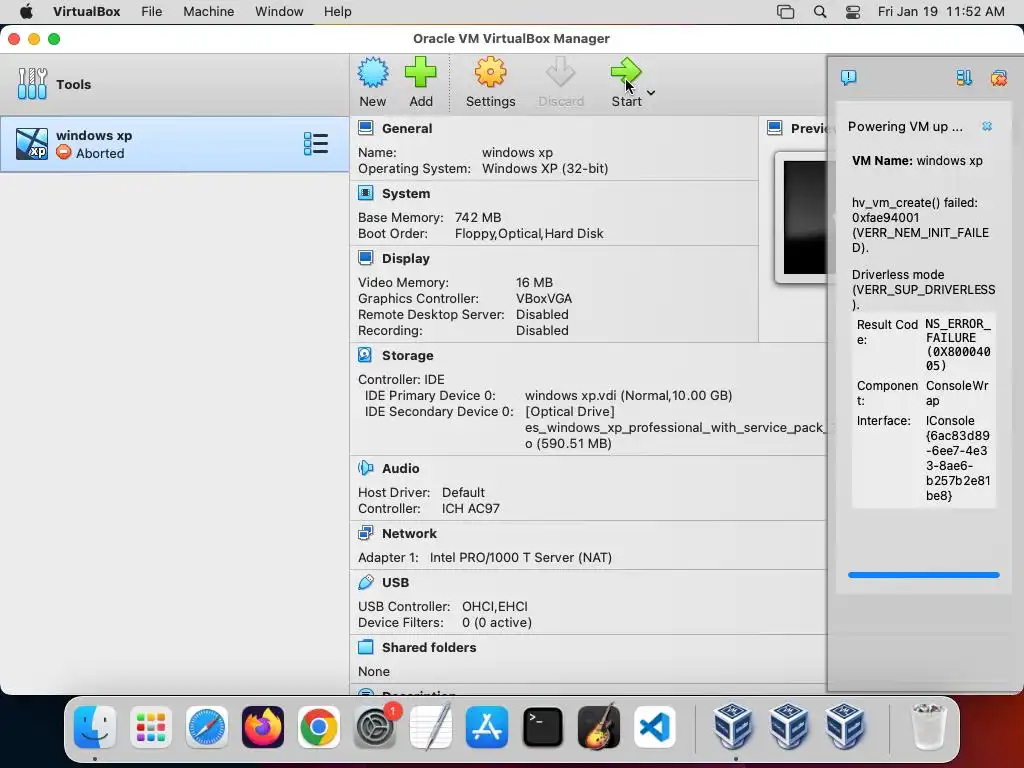Open the Network settings heading link
This screenshot has width=1024, height=768.
click(x=409, y=534)
